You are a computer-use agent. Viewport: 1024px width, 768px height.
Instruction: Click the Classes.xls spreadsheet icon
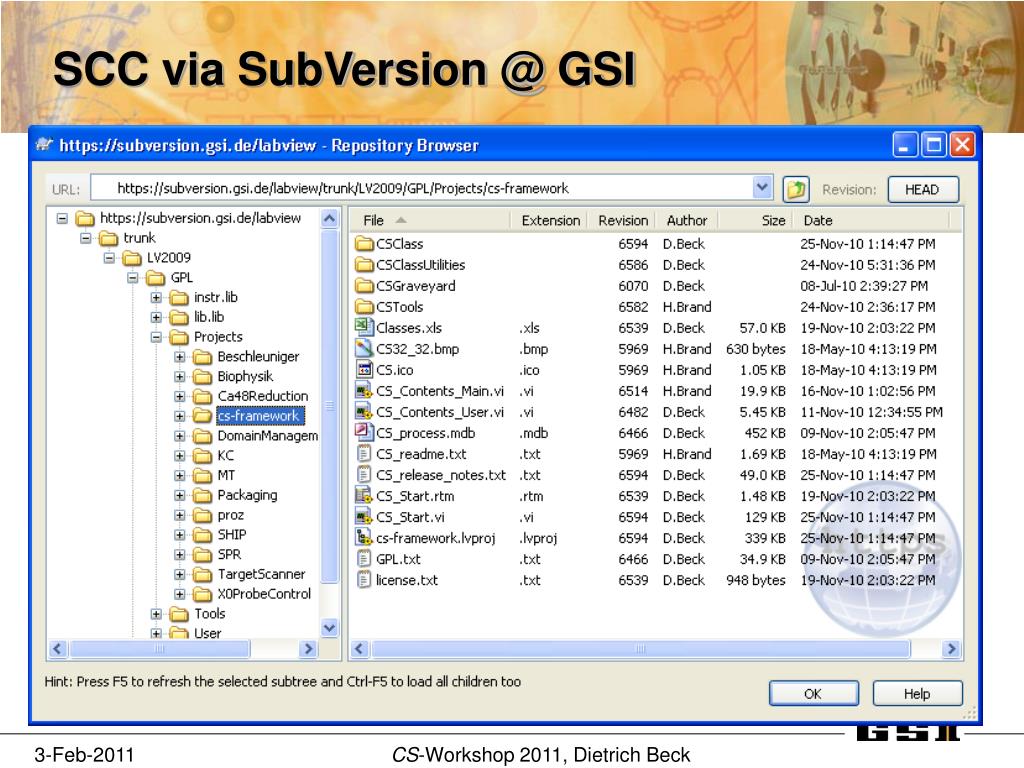pyautogui.click(x=364, y=327)
